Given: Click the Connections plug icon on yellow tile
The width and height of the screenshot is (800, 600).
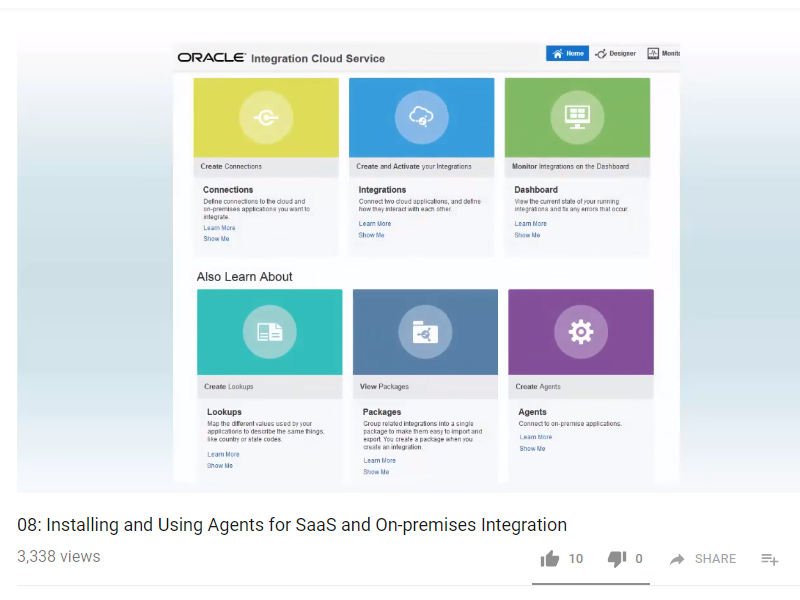Looking at the screenshot, I should pos(266,118).
